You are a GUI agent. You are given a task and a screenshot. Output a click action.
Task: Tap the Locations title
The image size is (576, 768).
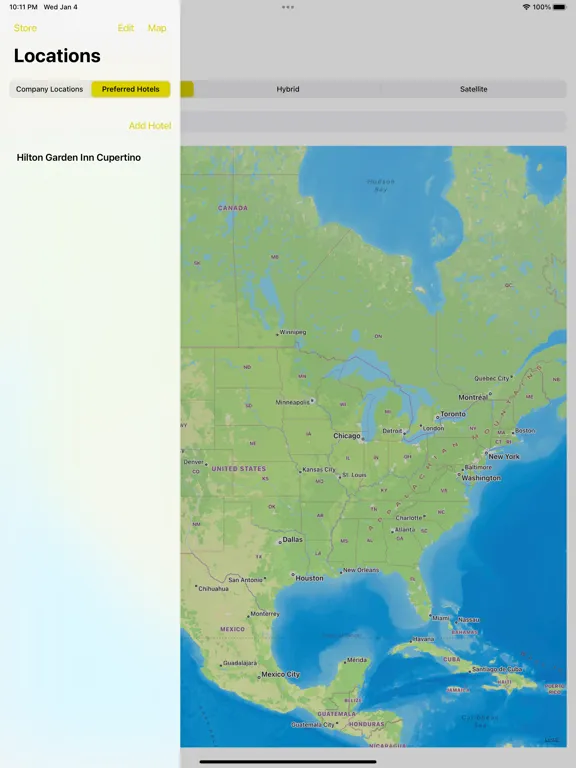point(57,56)
